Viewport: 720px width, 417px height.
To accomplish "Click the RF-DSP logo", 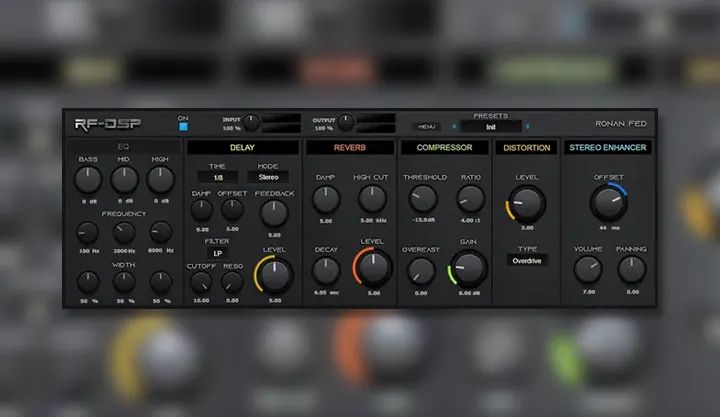I will 108,124.
